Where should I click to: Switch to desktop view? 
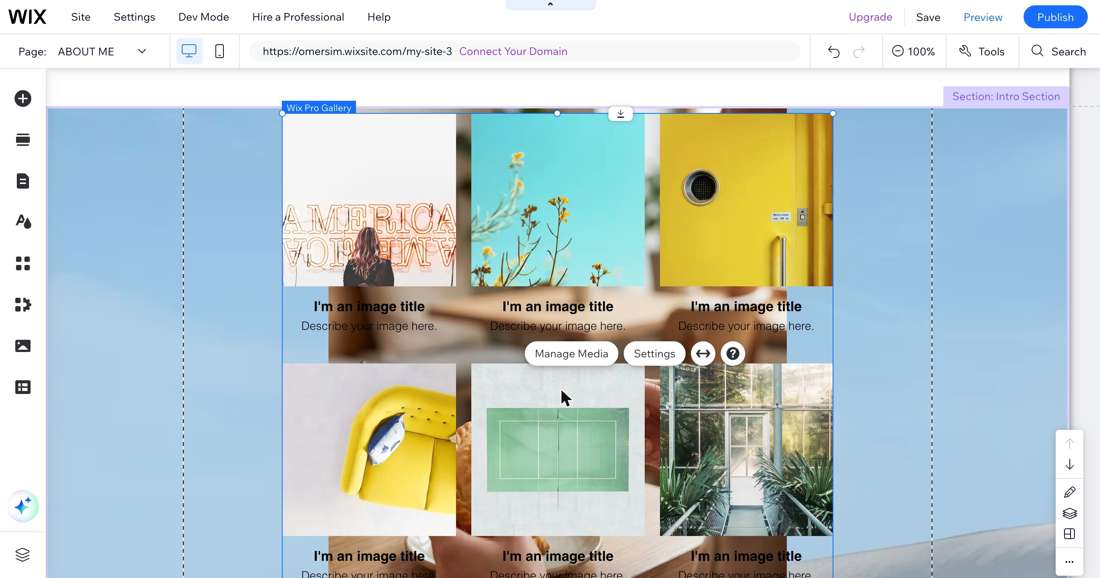(189, 51)
